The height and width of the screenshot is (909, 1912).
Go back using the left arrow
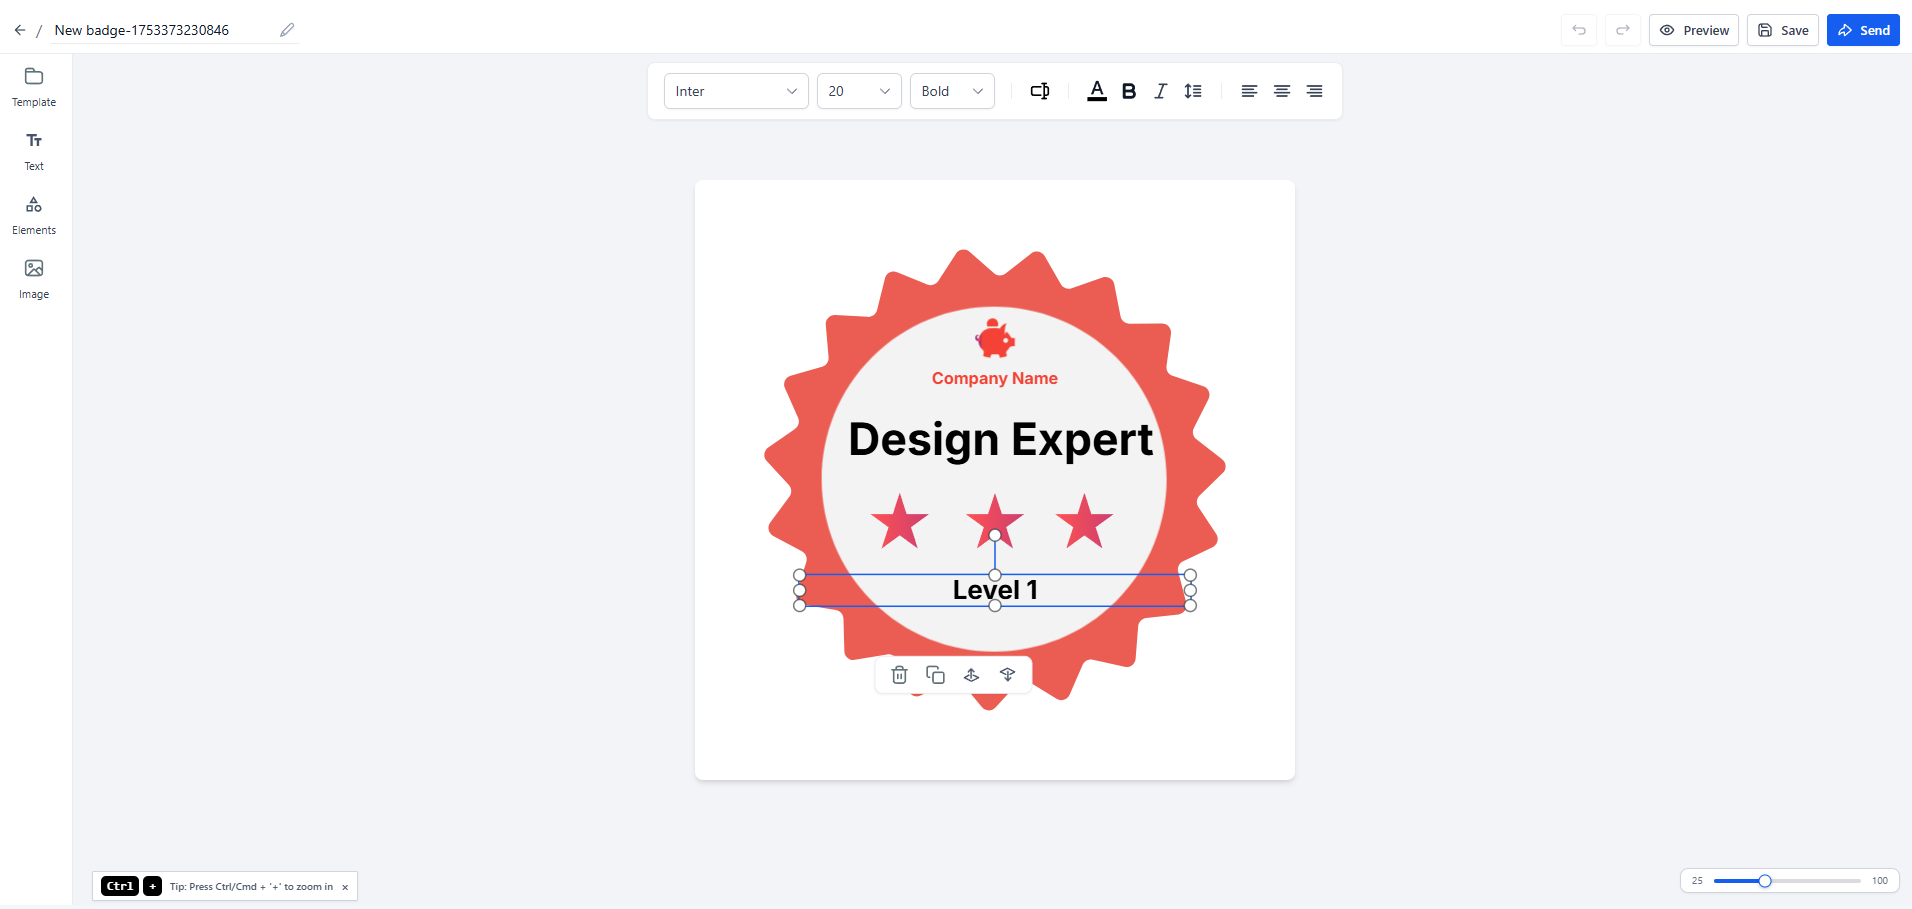point(20,30)
